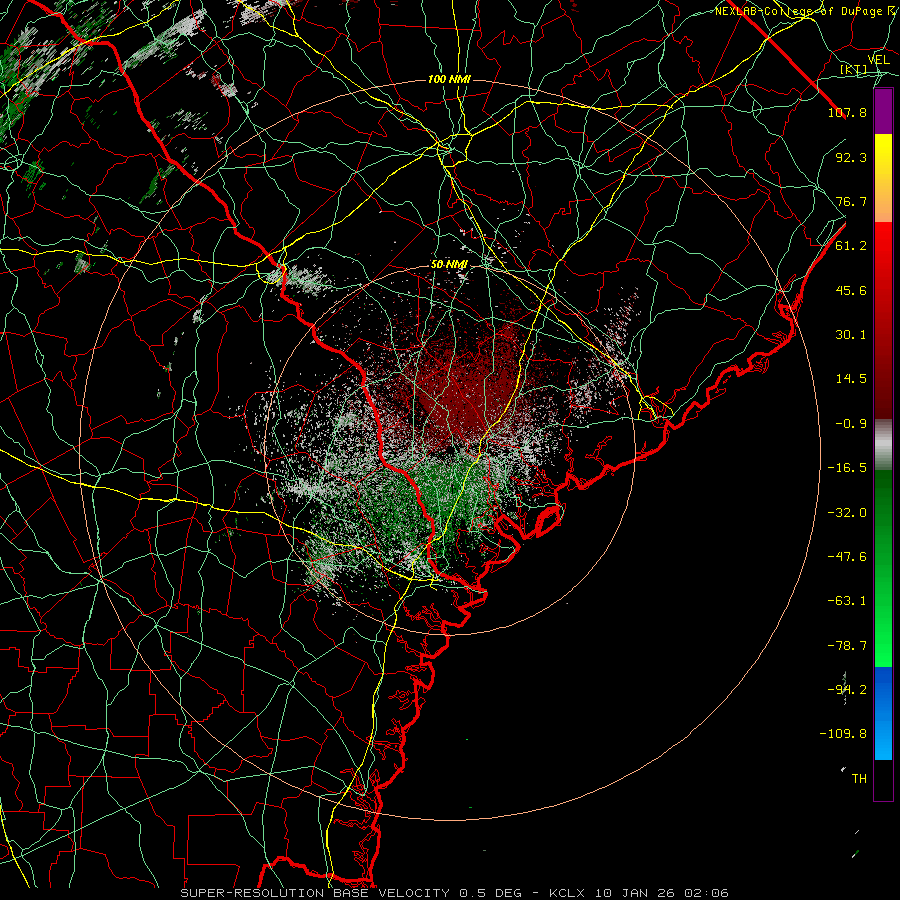The height and width of the screenshot is (900, 900).
Task: Pick the black TH segment of velocity scale
Action: tap(883, 780)
